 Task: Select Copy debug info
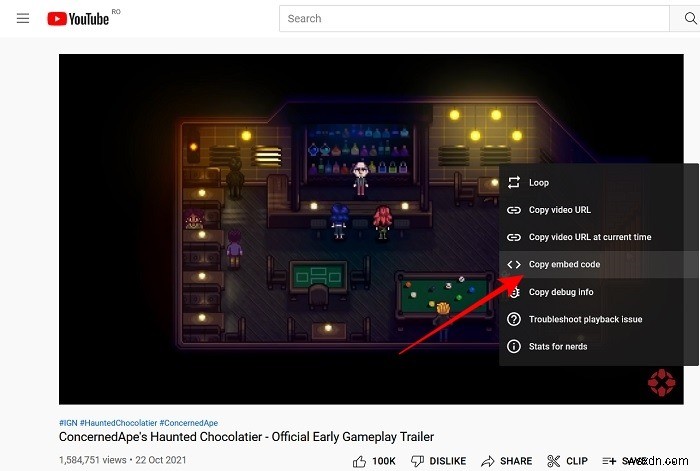click(598, 292)
